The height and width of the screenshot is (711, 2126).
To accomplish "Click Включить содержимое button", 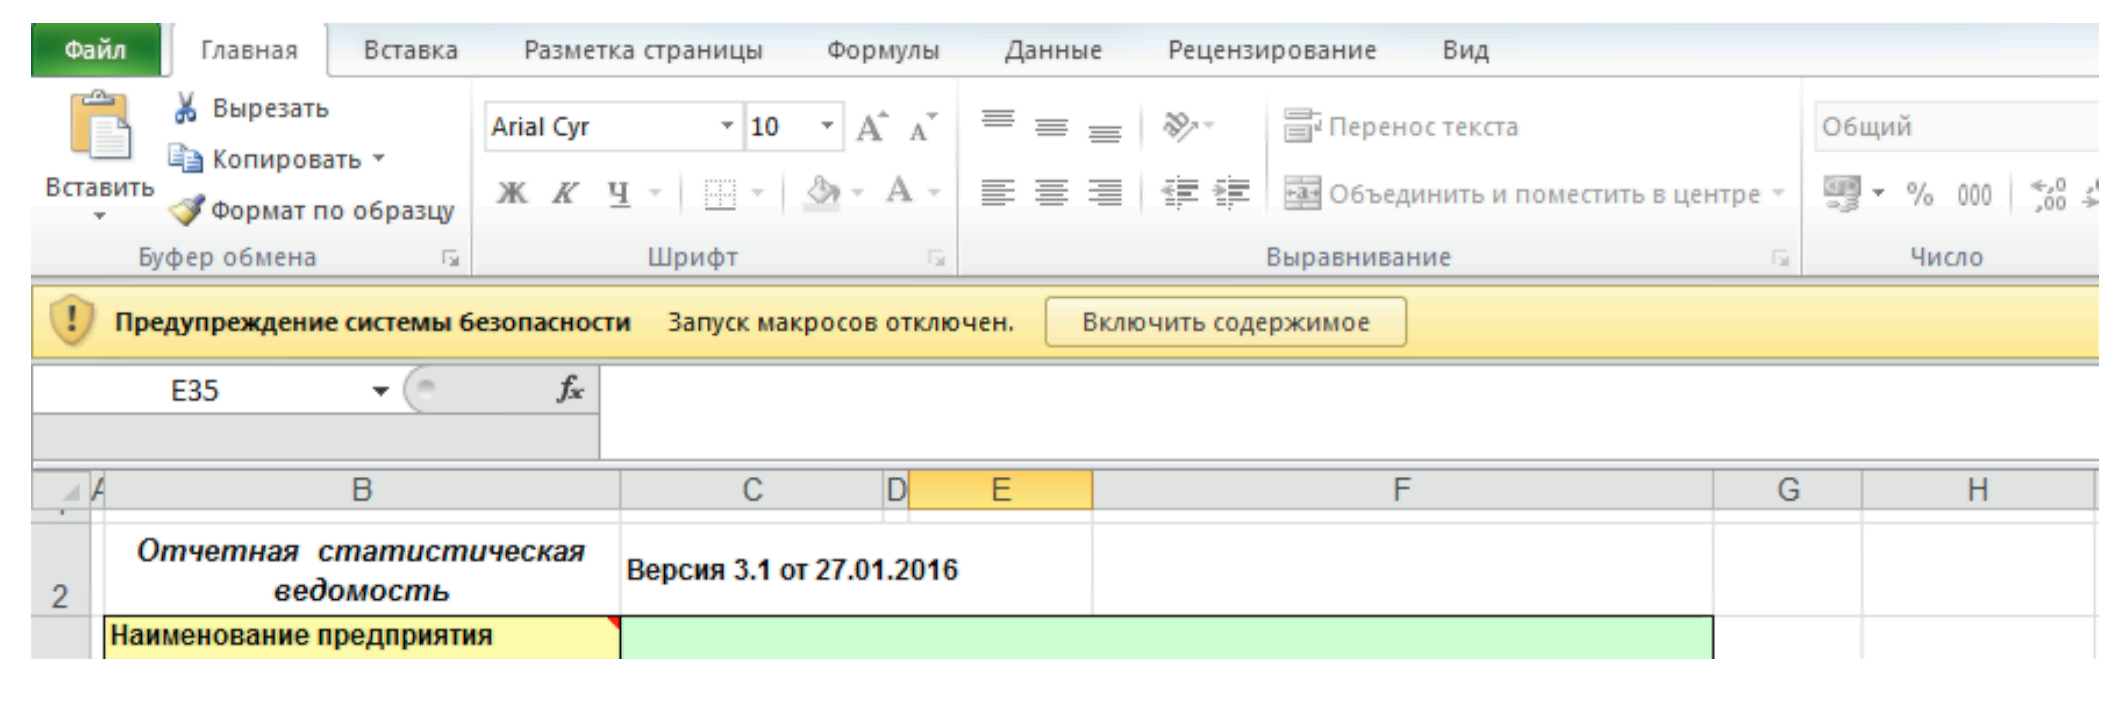I will (1225, 322).
